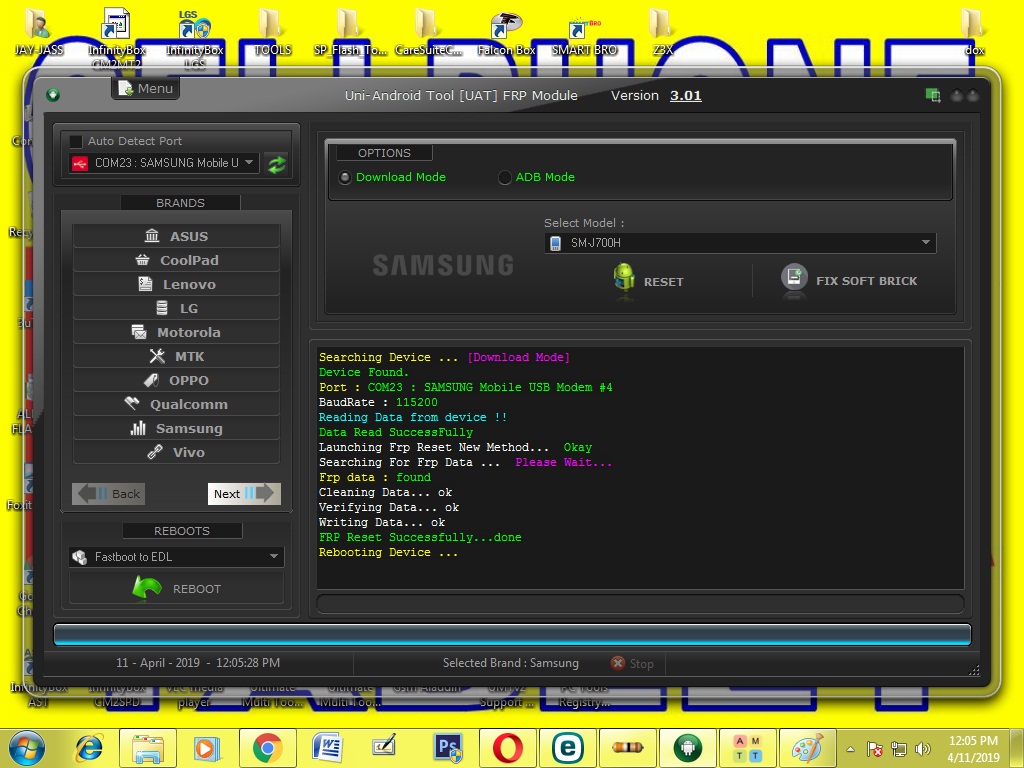
Task: Open the volume speaker tray icon
Action: pos(923,749)
